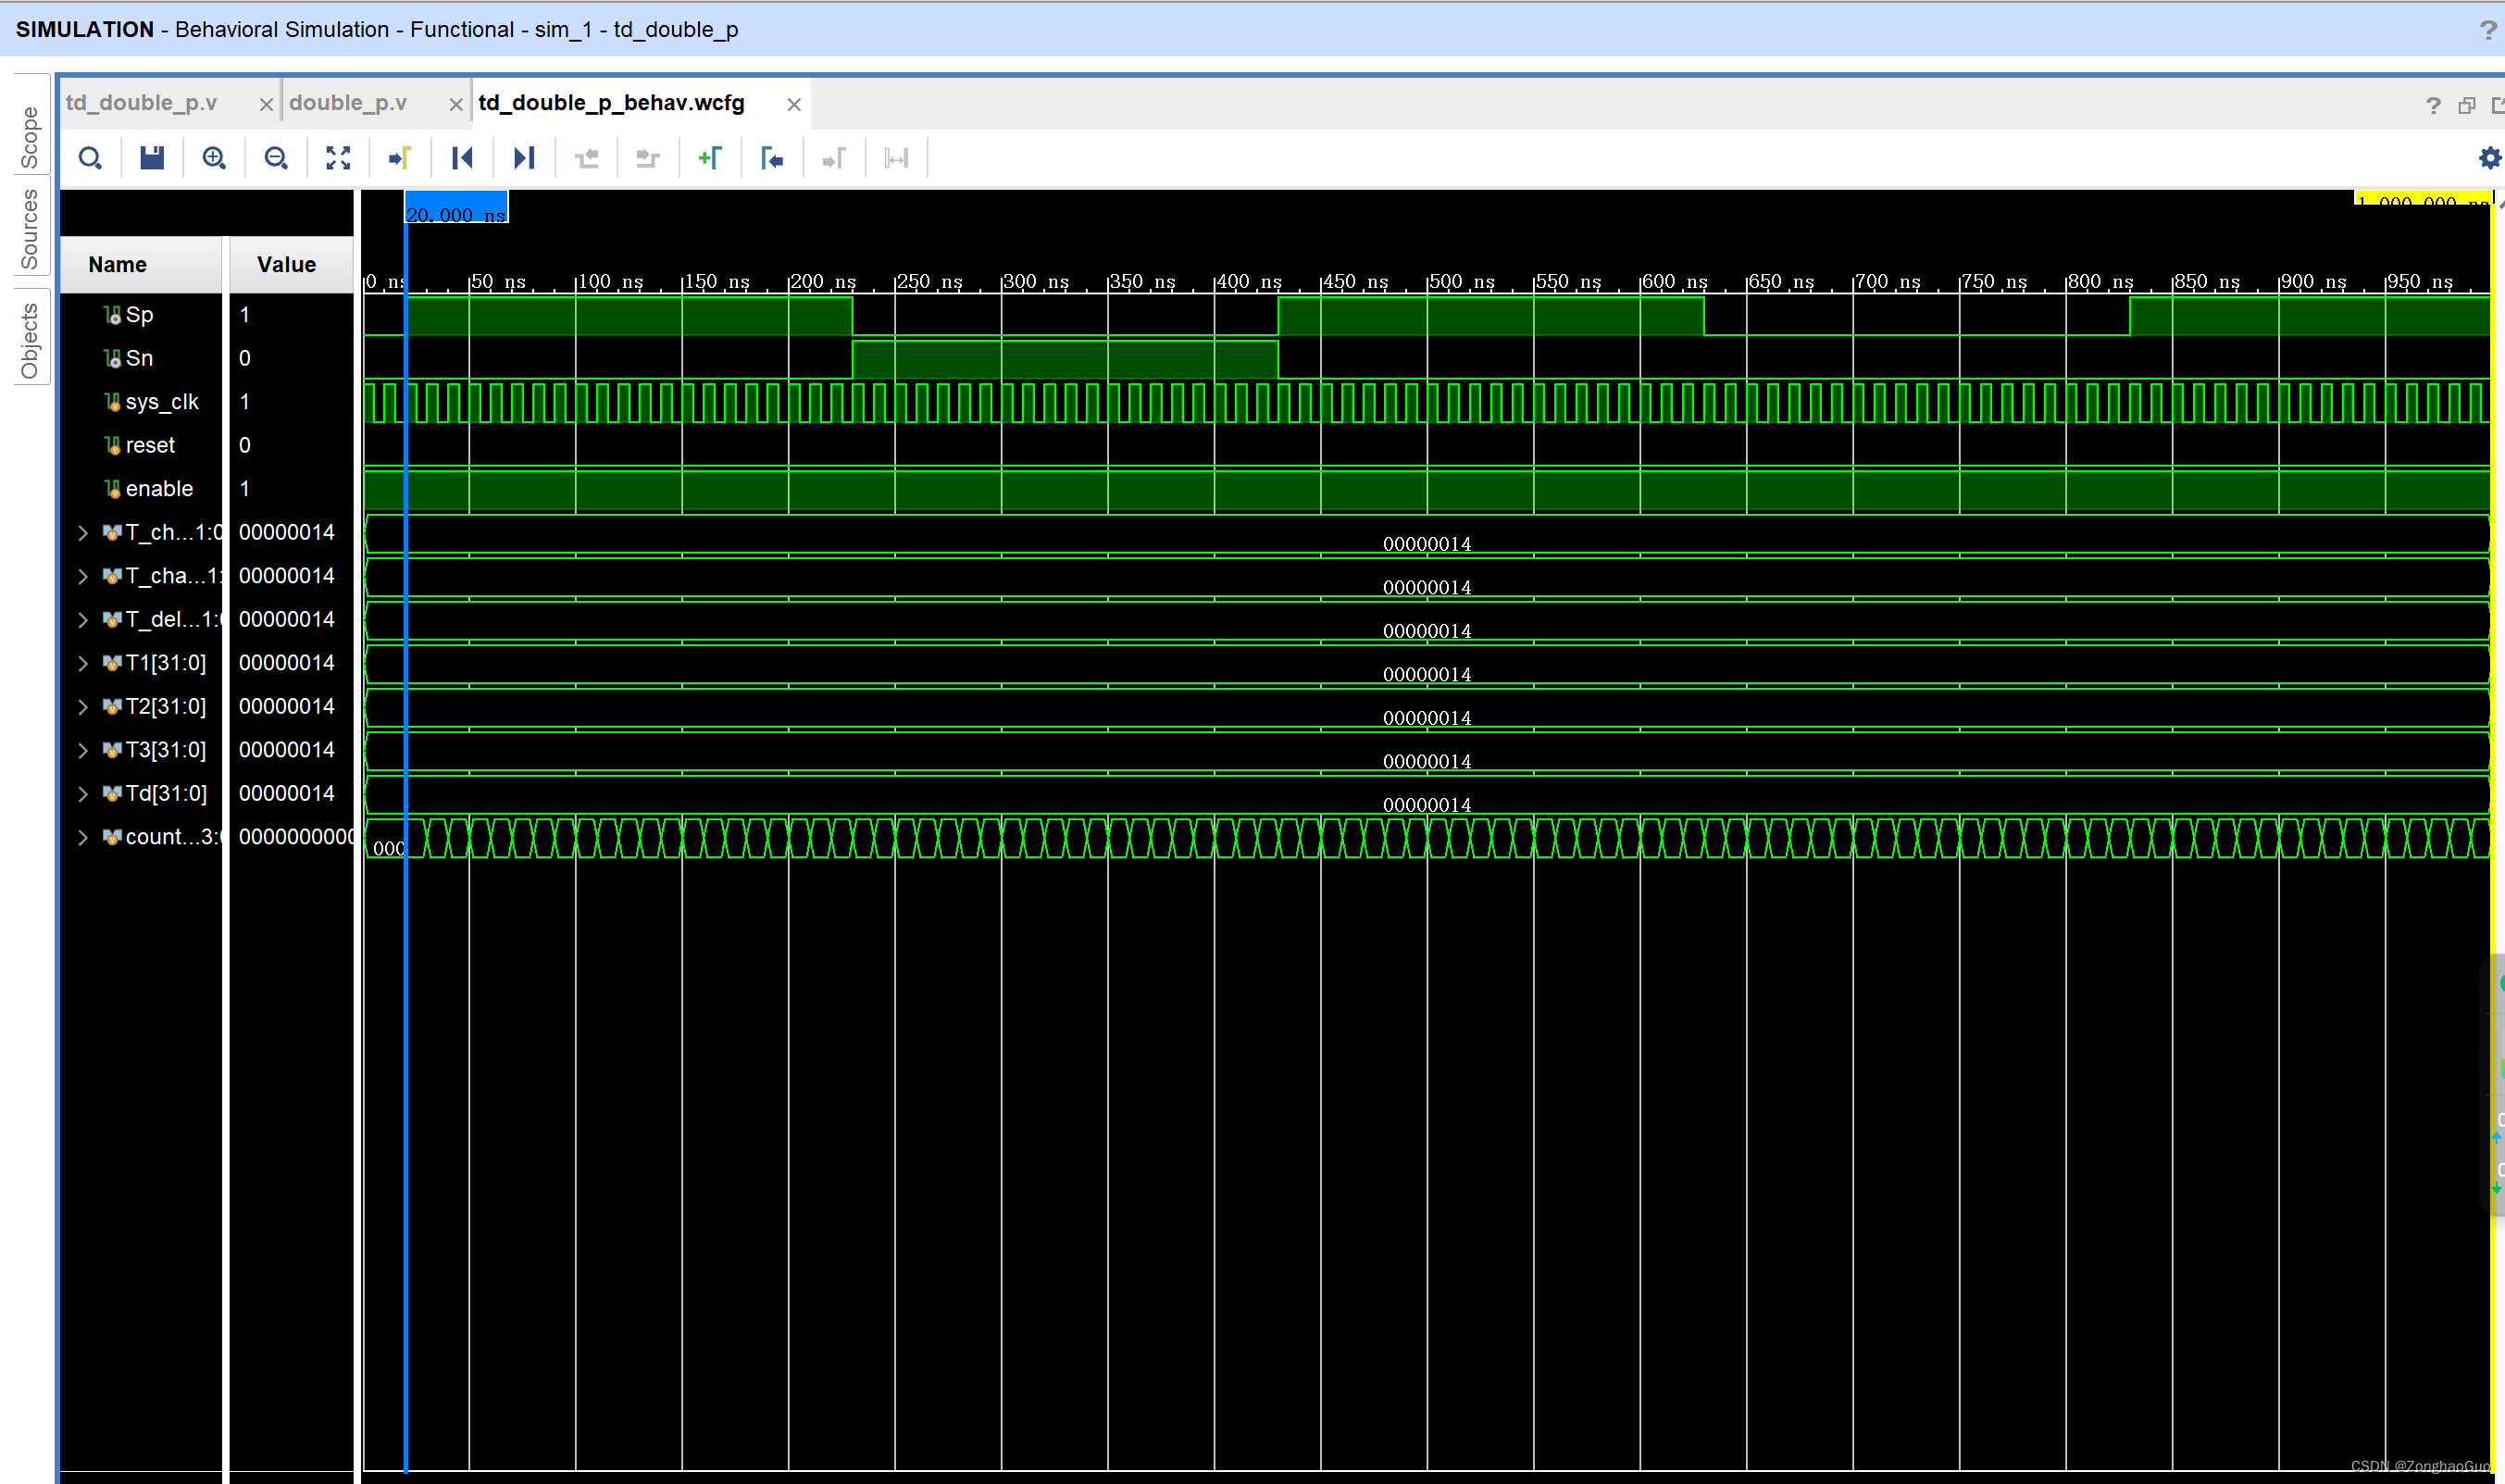Select the Sn signal row
This screenshot has height=1484, width=2505.
coord(140,358)
